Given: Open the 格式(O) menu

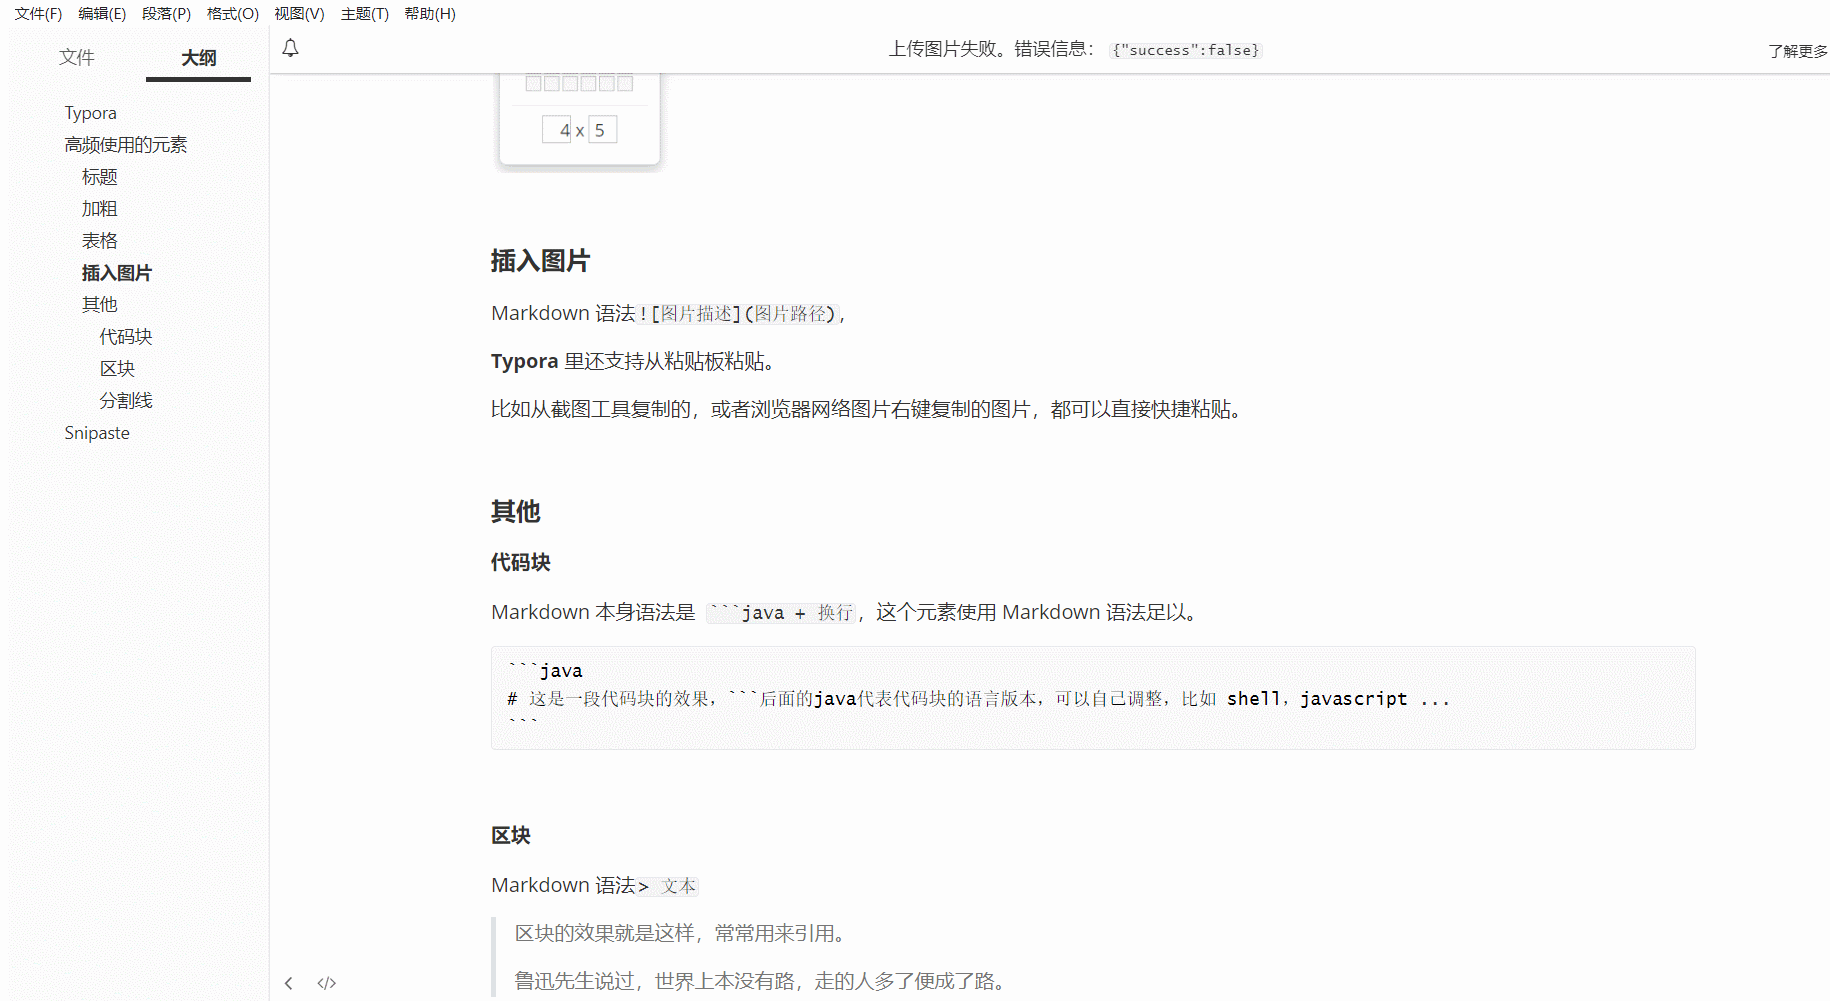Looking at the screenshot, I should [233, 14].
